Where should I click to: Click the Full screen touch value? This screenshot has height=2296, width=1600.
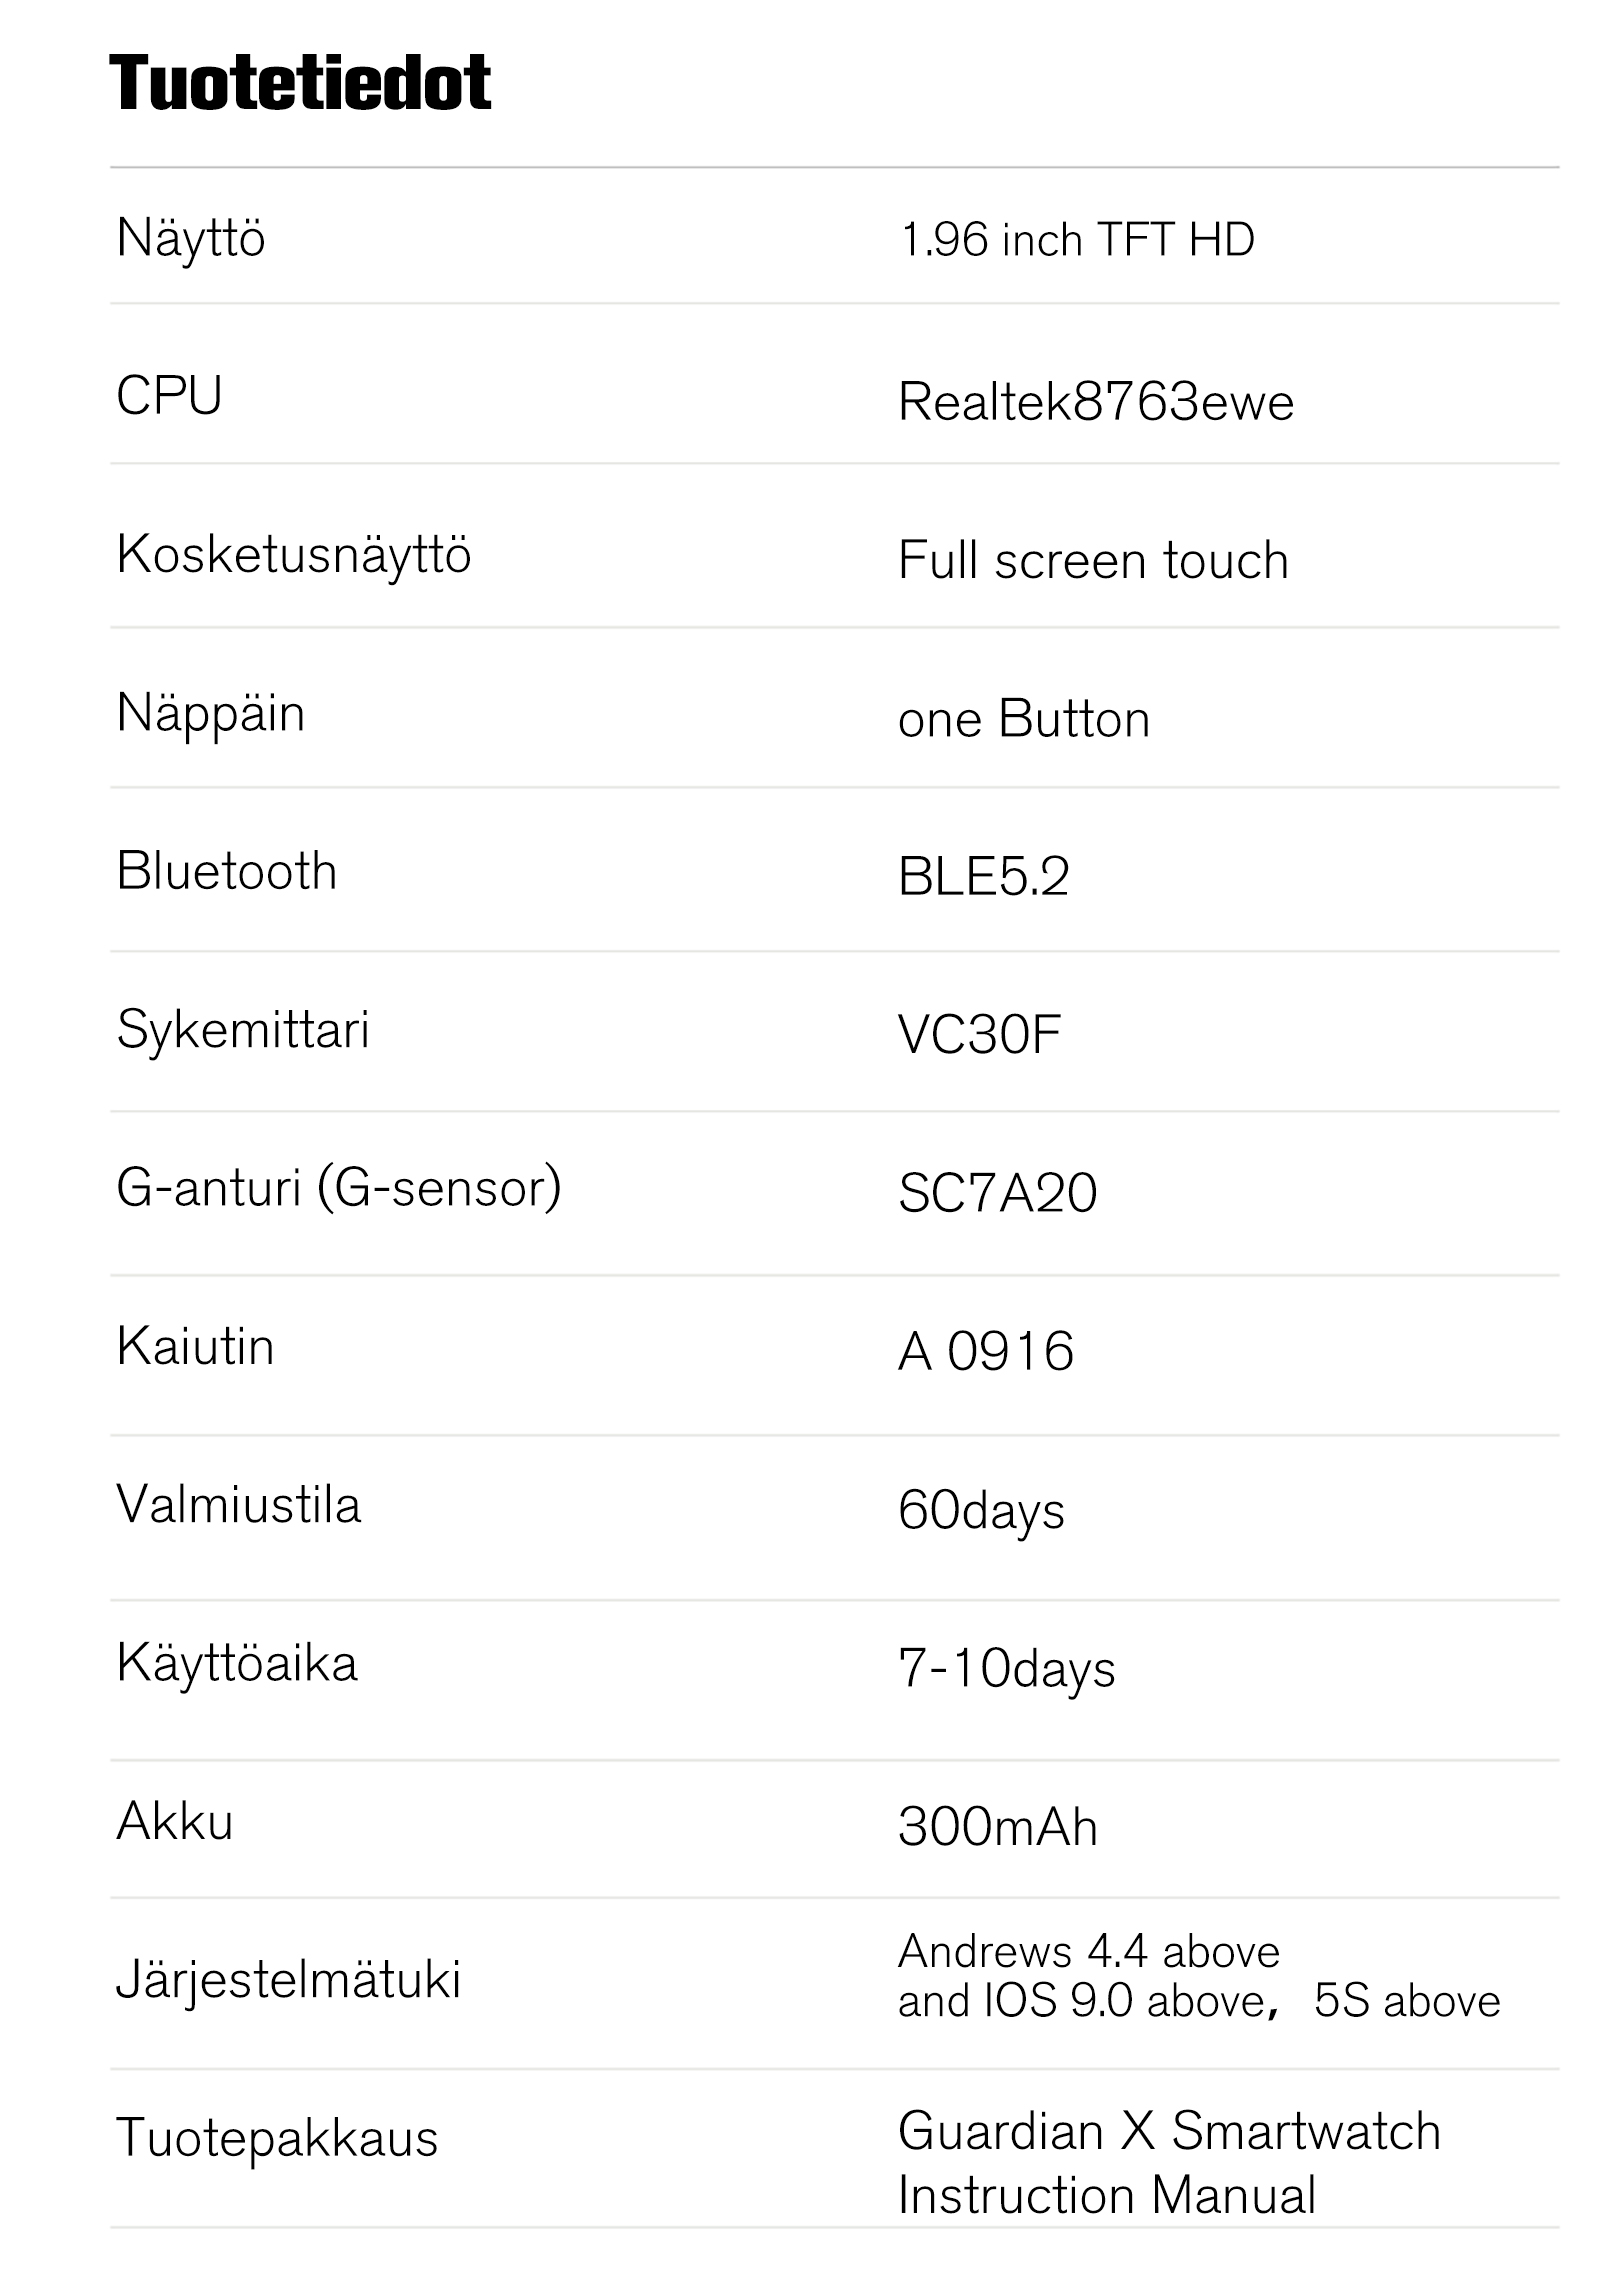pyautogui.click(x=1093, y=560)
